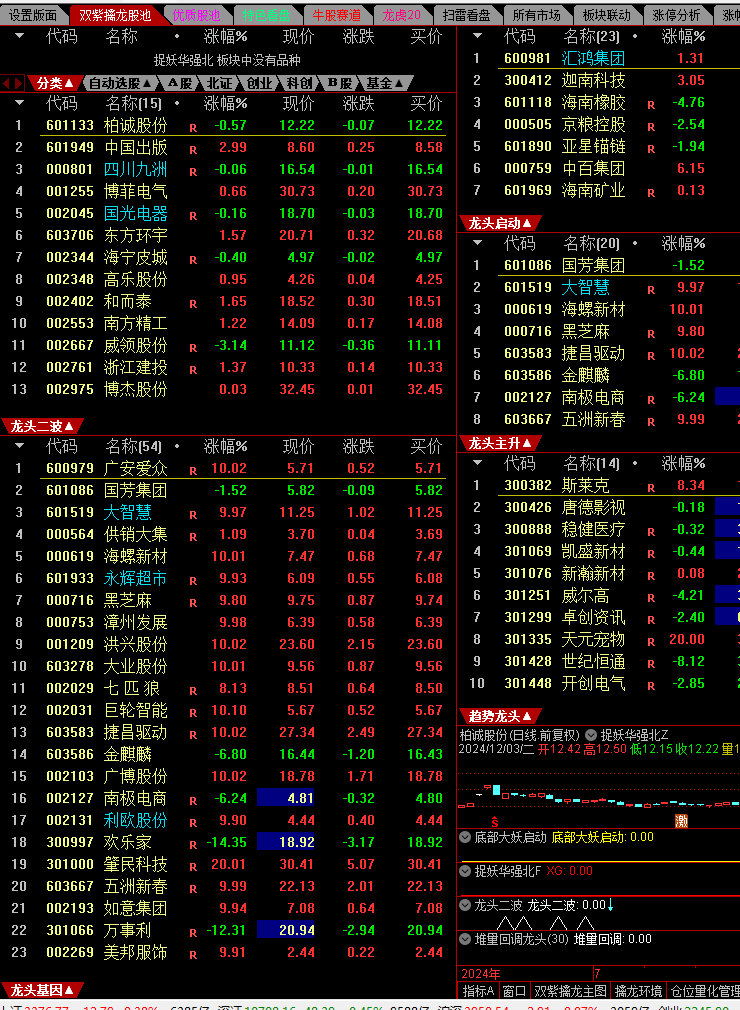The height and width of the screenshot is (1010, 740).
Task: Sort by 买价 in 名称(54) table
Action: [x=426, y=446]
